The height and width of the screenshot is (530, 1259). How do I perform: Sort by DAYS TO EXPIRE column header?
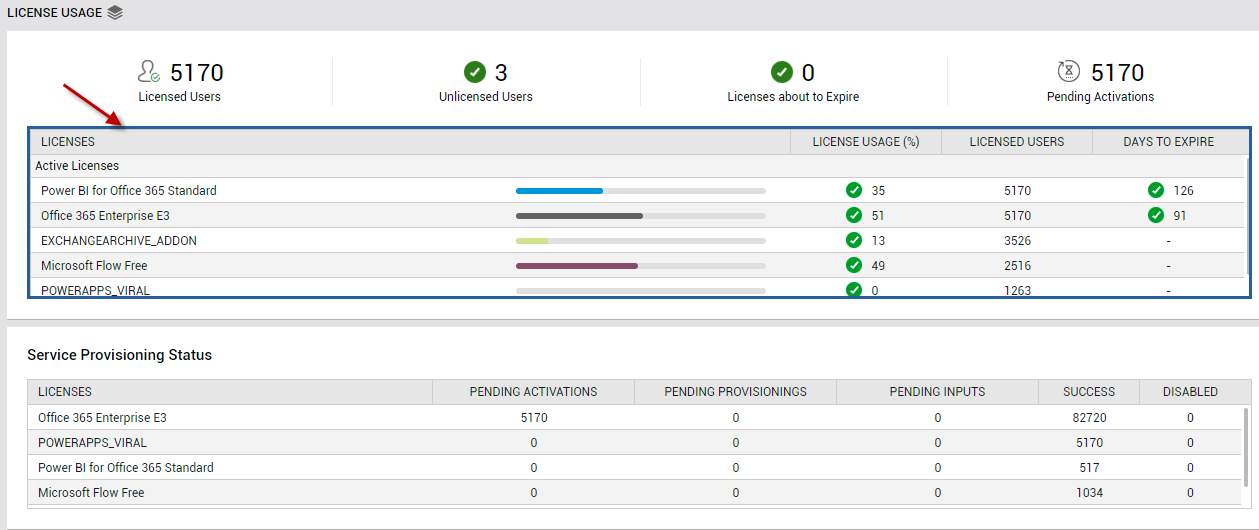pyautogui.click(x=1169, y=142)
